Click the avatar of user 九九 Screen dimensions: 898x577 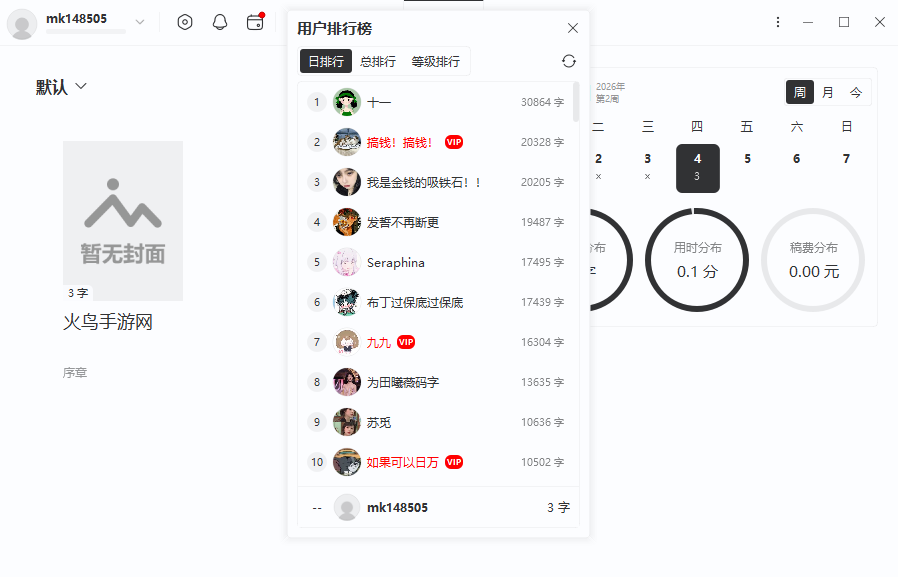347,342
